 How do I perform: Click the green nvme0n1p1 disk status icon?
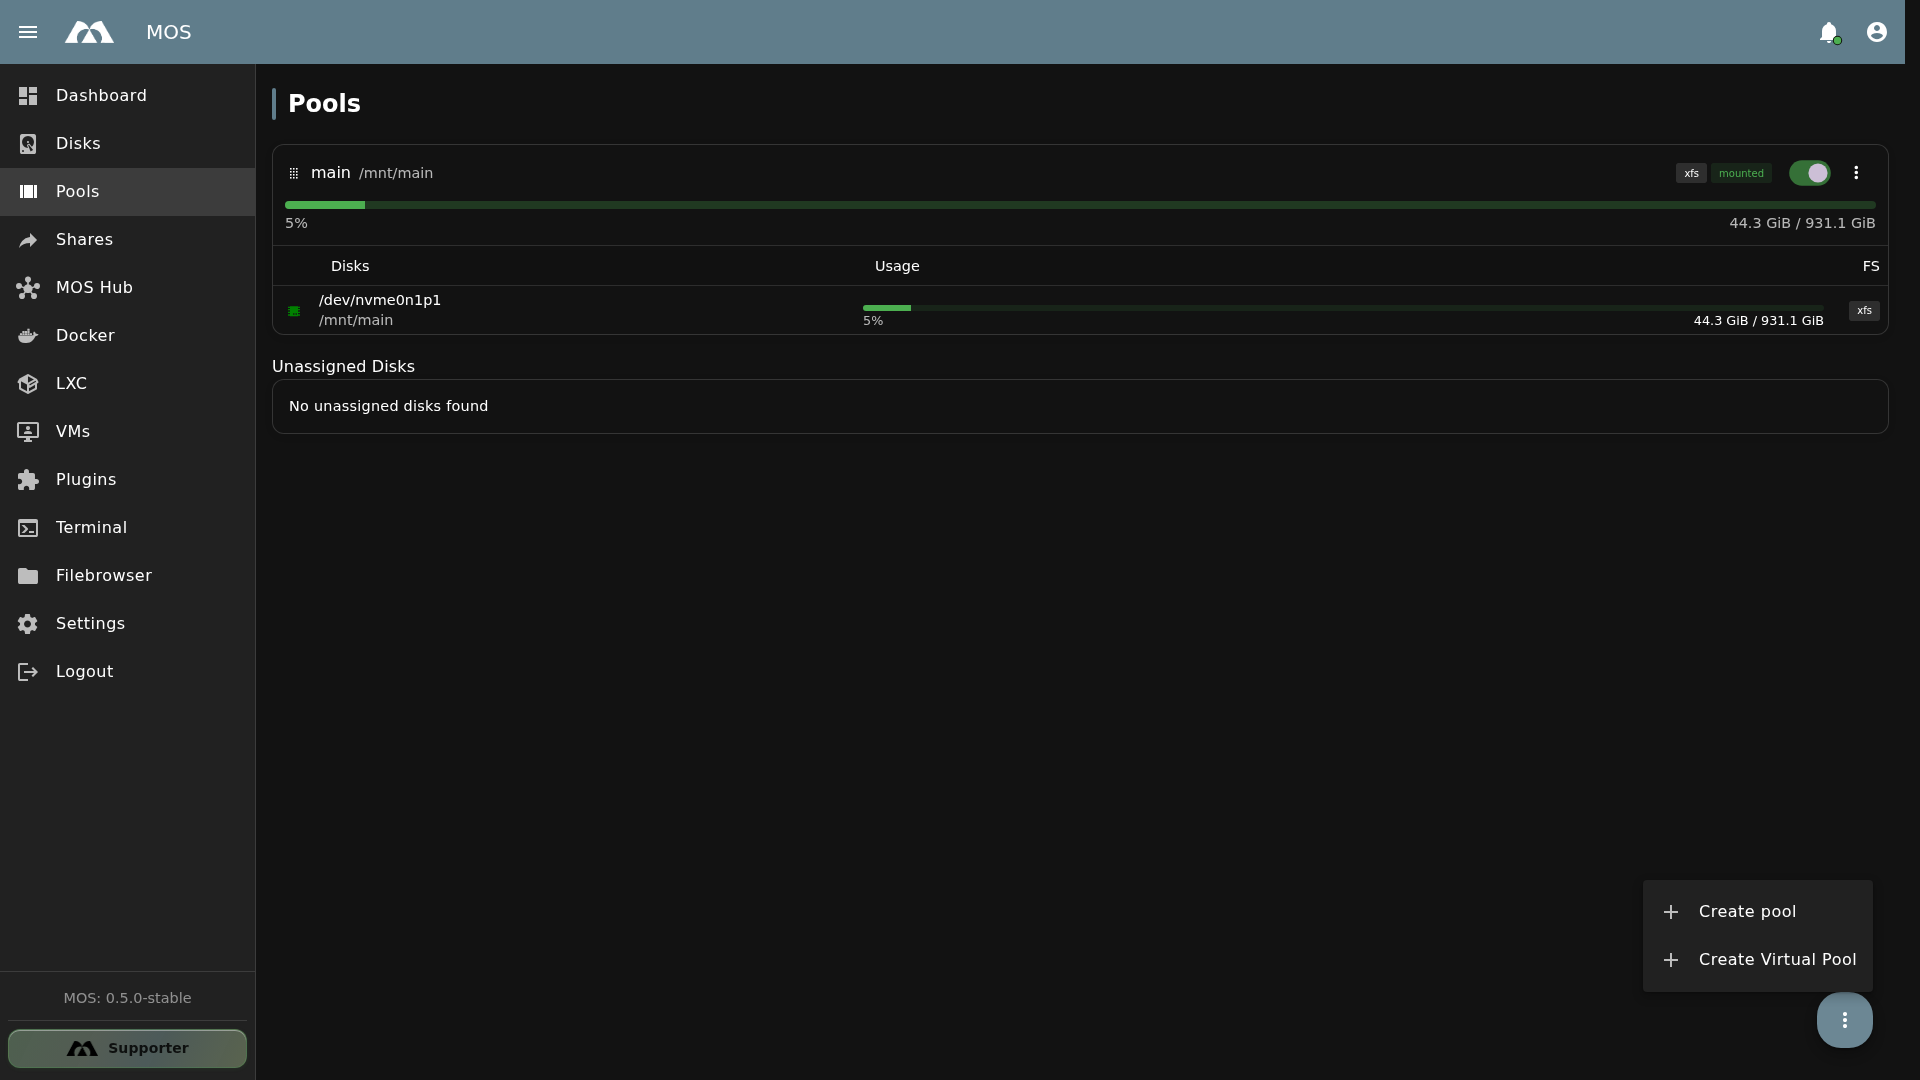tap(294, 311)
